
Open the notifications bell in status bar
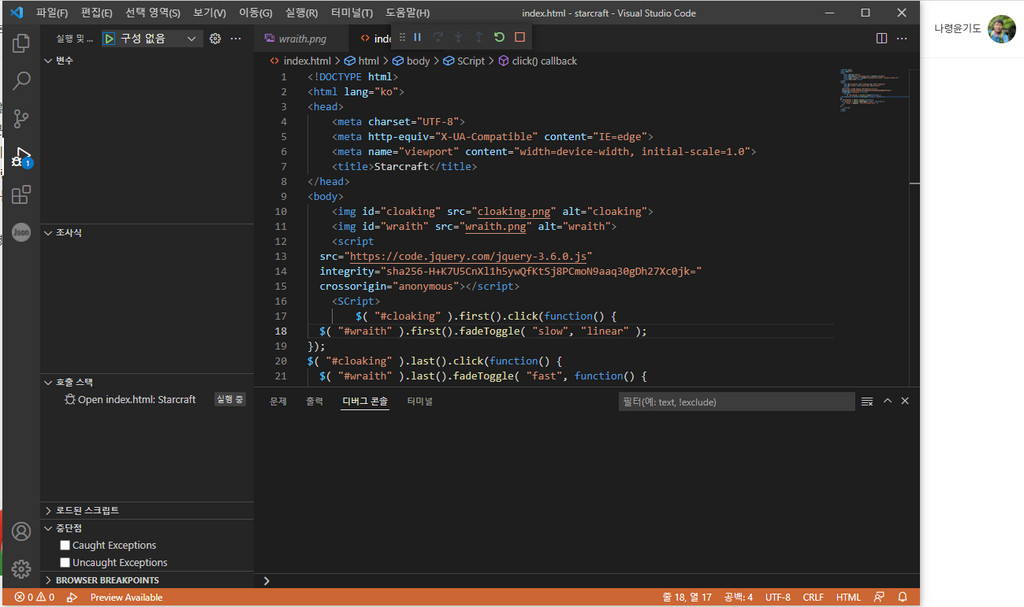[903, 597]
